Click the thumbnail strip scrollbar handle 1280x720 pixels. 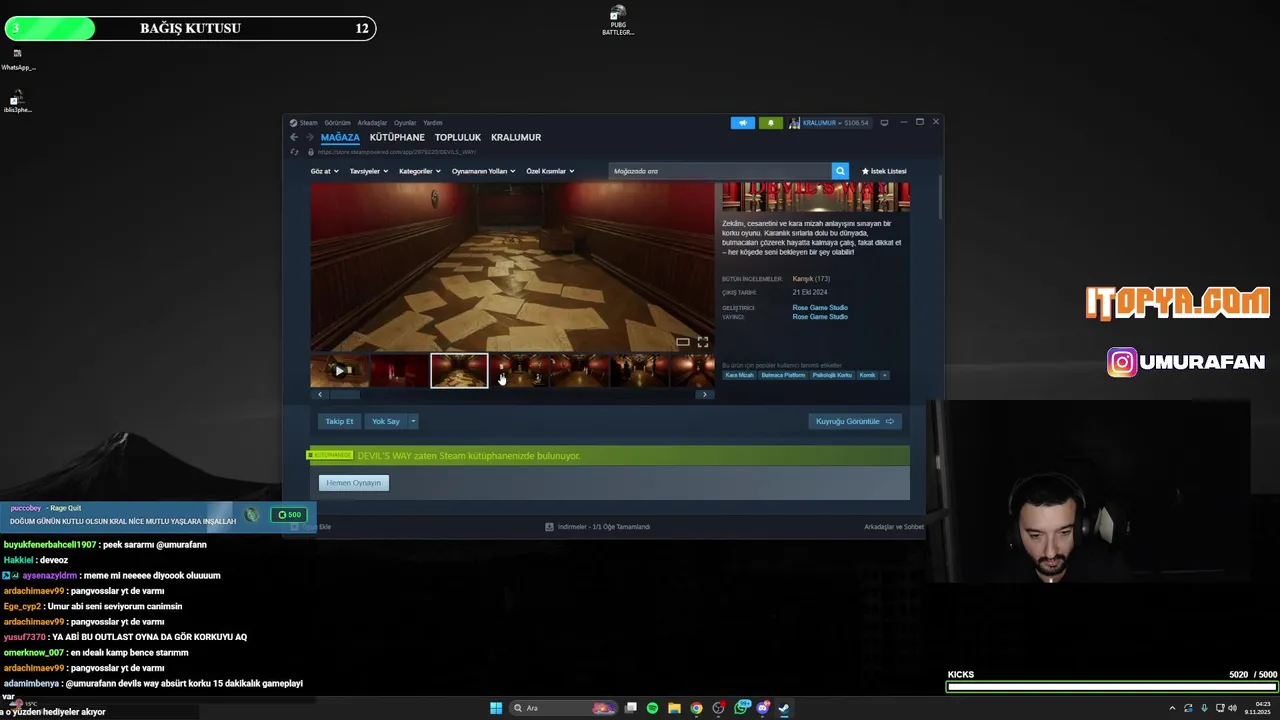(345, 395)
